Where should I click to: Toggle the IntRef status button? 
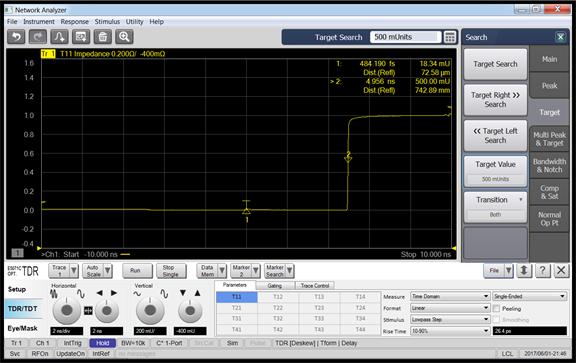point(101,354)
